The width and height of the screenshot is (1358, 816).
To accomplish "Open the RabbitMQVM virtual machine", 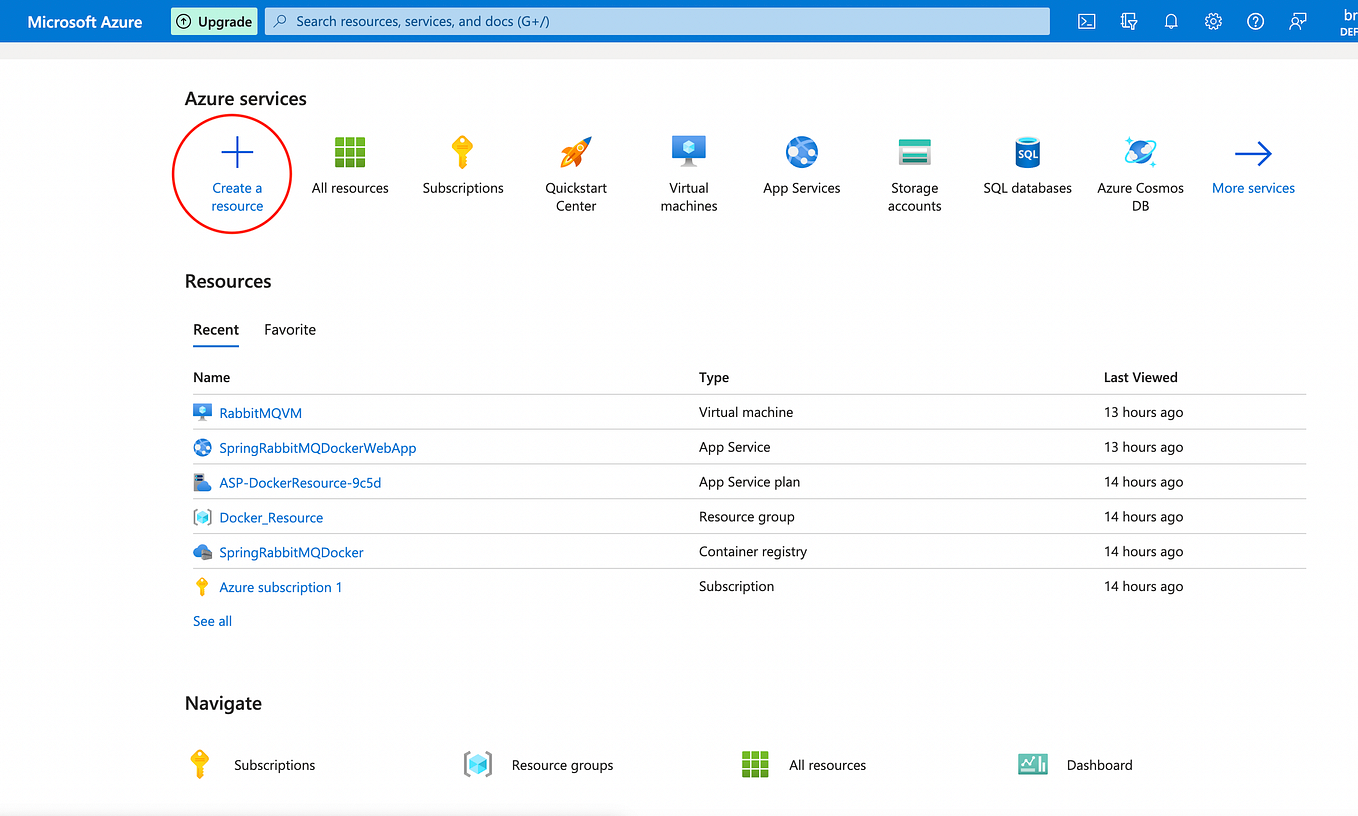I will (259, 412).
